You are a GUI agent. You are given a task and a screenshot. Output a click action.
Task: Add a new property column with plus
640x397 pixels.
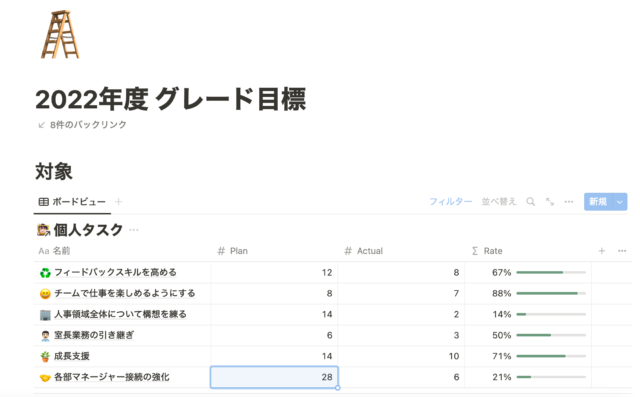[602, 251]
